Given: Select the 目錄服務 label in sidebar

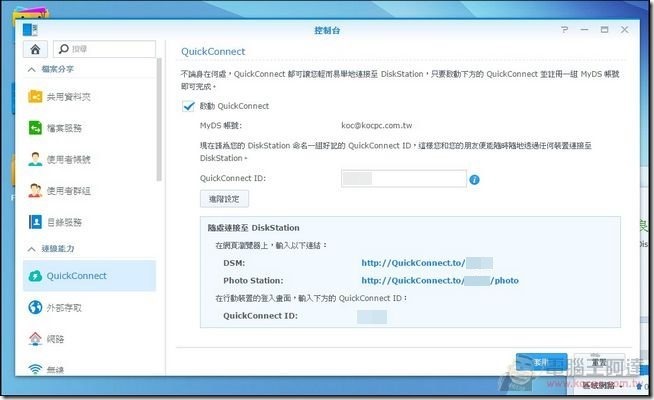Looking at the screenshot, I should coord(64,222).
